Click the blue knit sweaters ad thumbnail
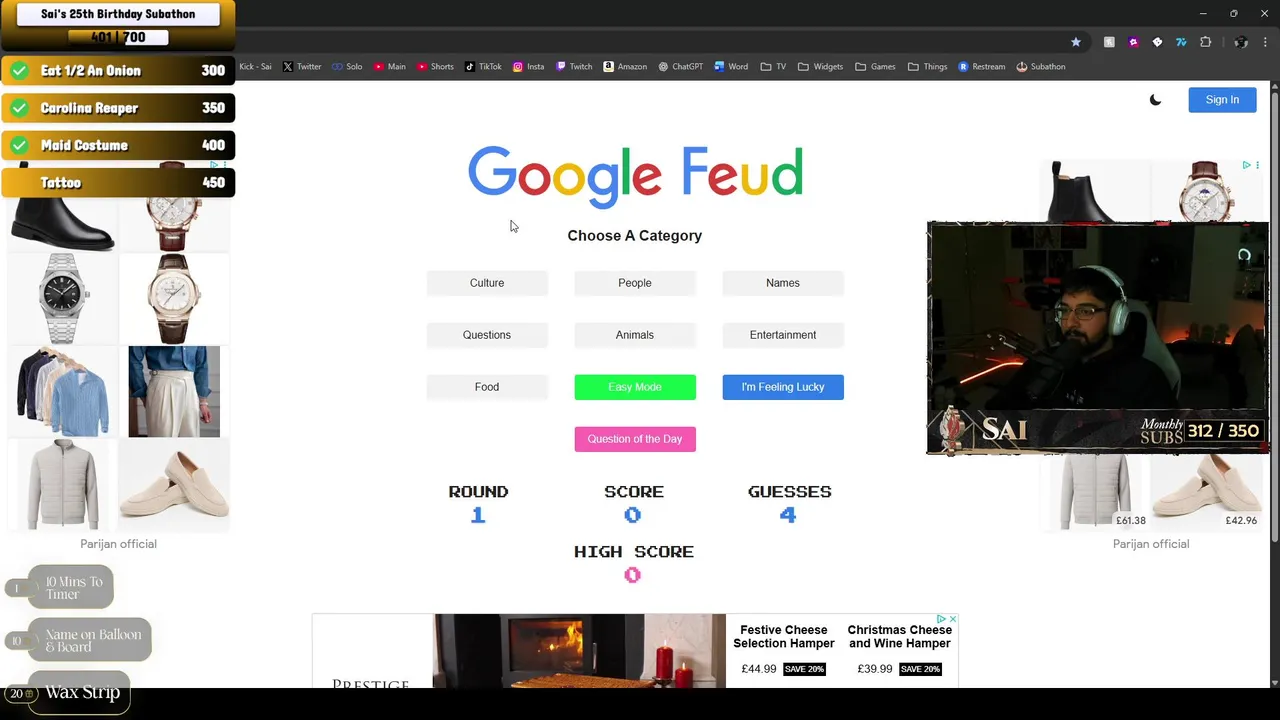 pos(63,392)
